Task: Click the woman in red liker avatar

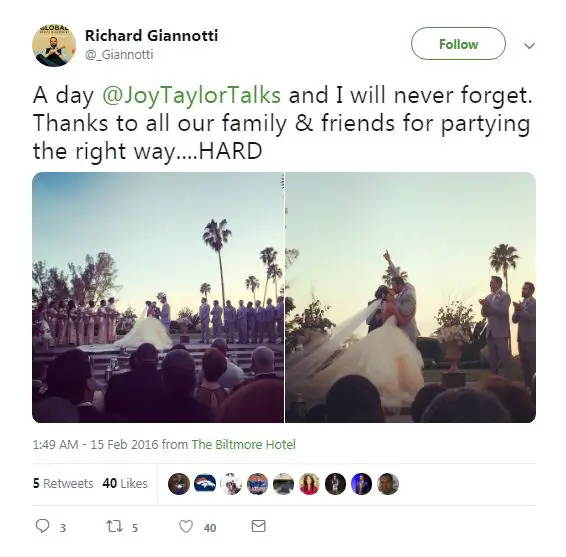Action: coord(309,484)
